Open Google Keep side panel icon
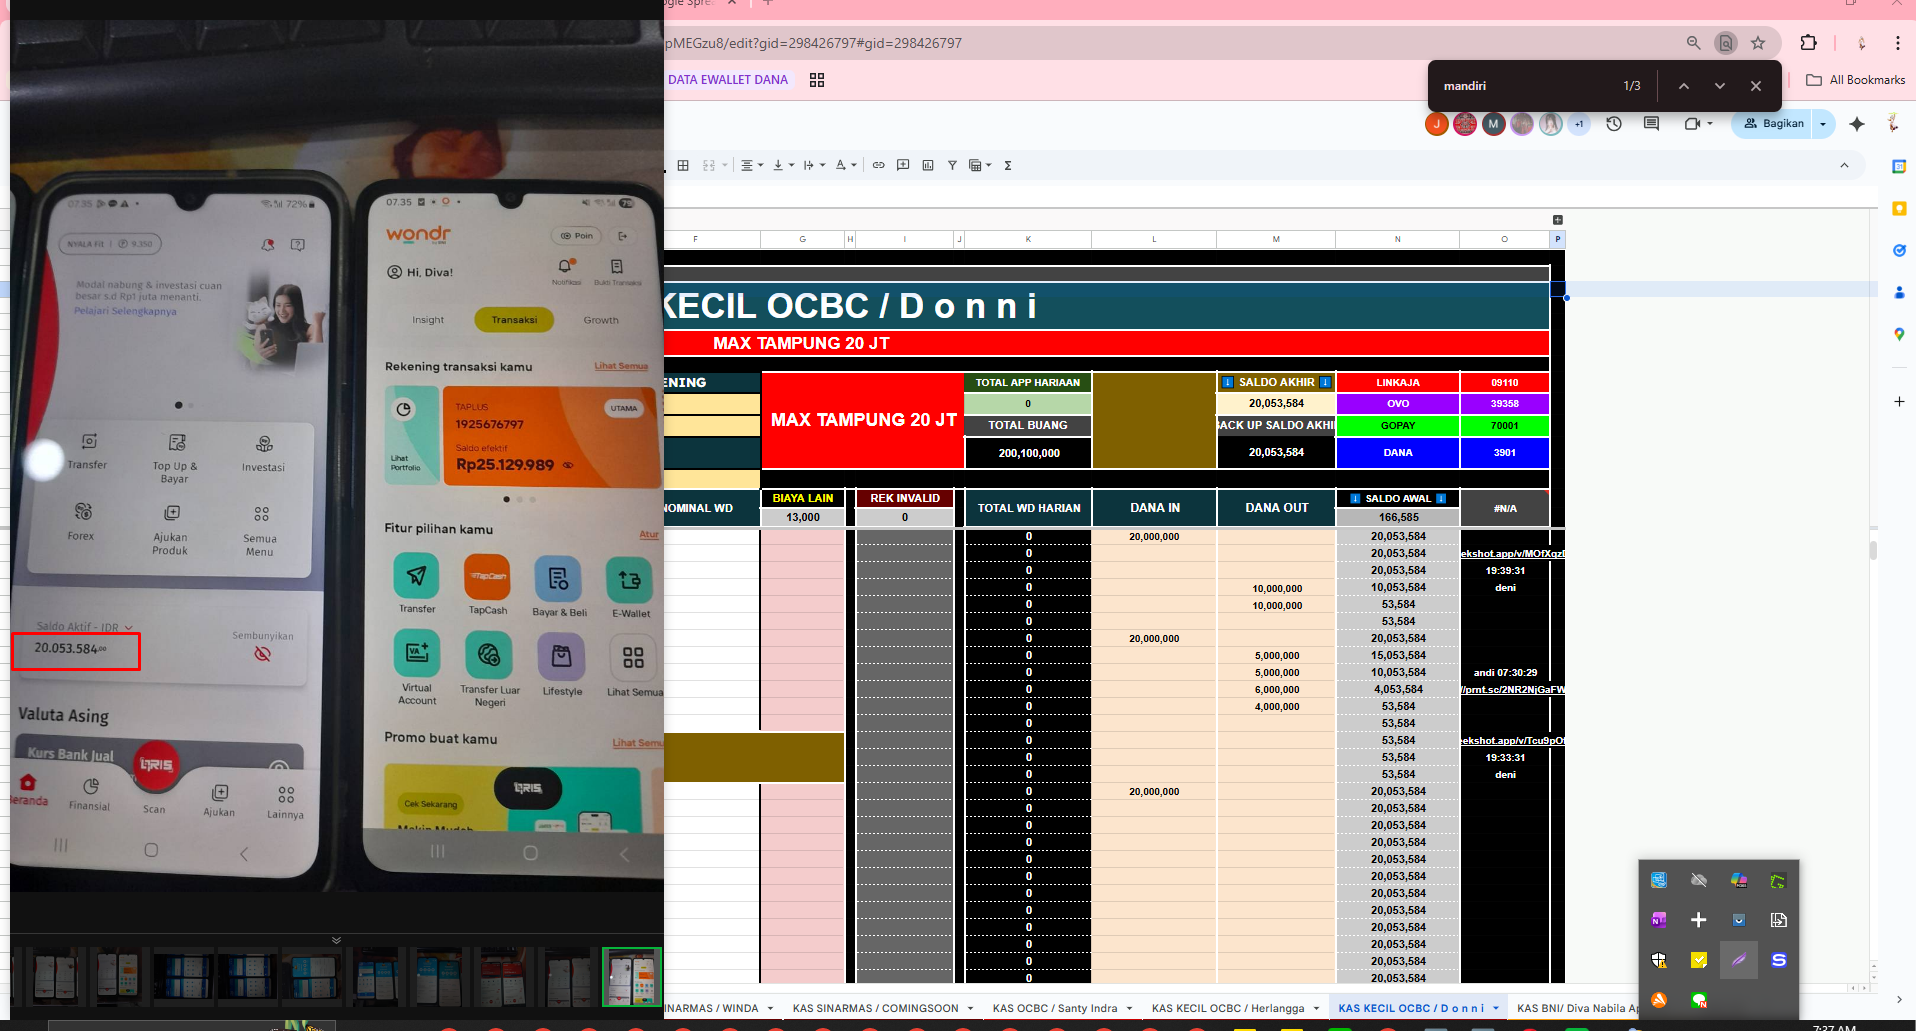The width and height of the screenshot is (1916, 1031). (1899, 208)
